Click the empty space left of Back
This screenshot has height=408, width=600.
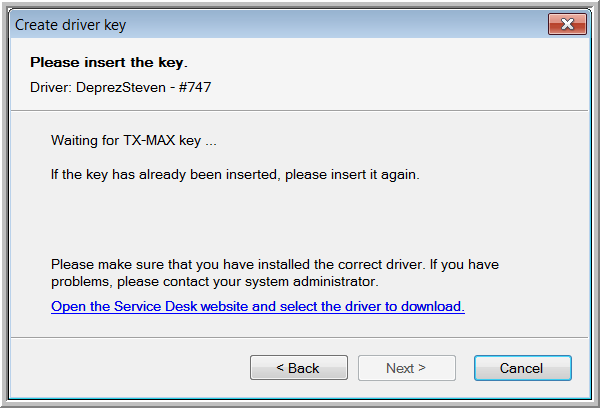(130, 368)
